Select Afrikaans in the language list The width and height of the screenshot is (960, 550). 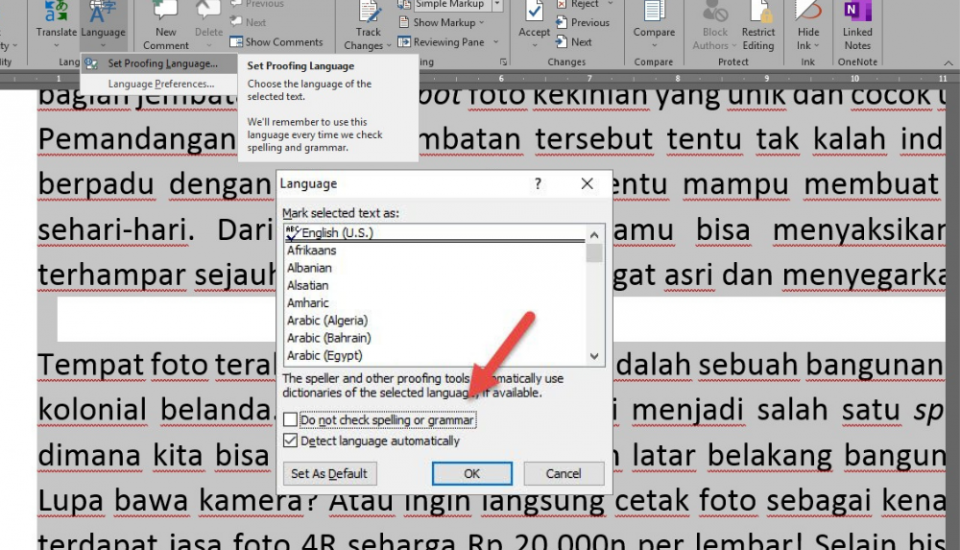click(x=435, y=250)
